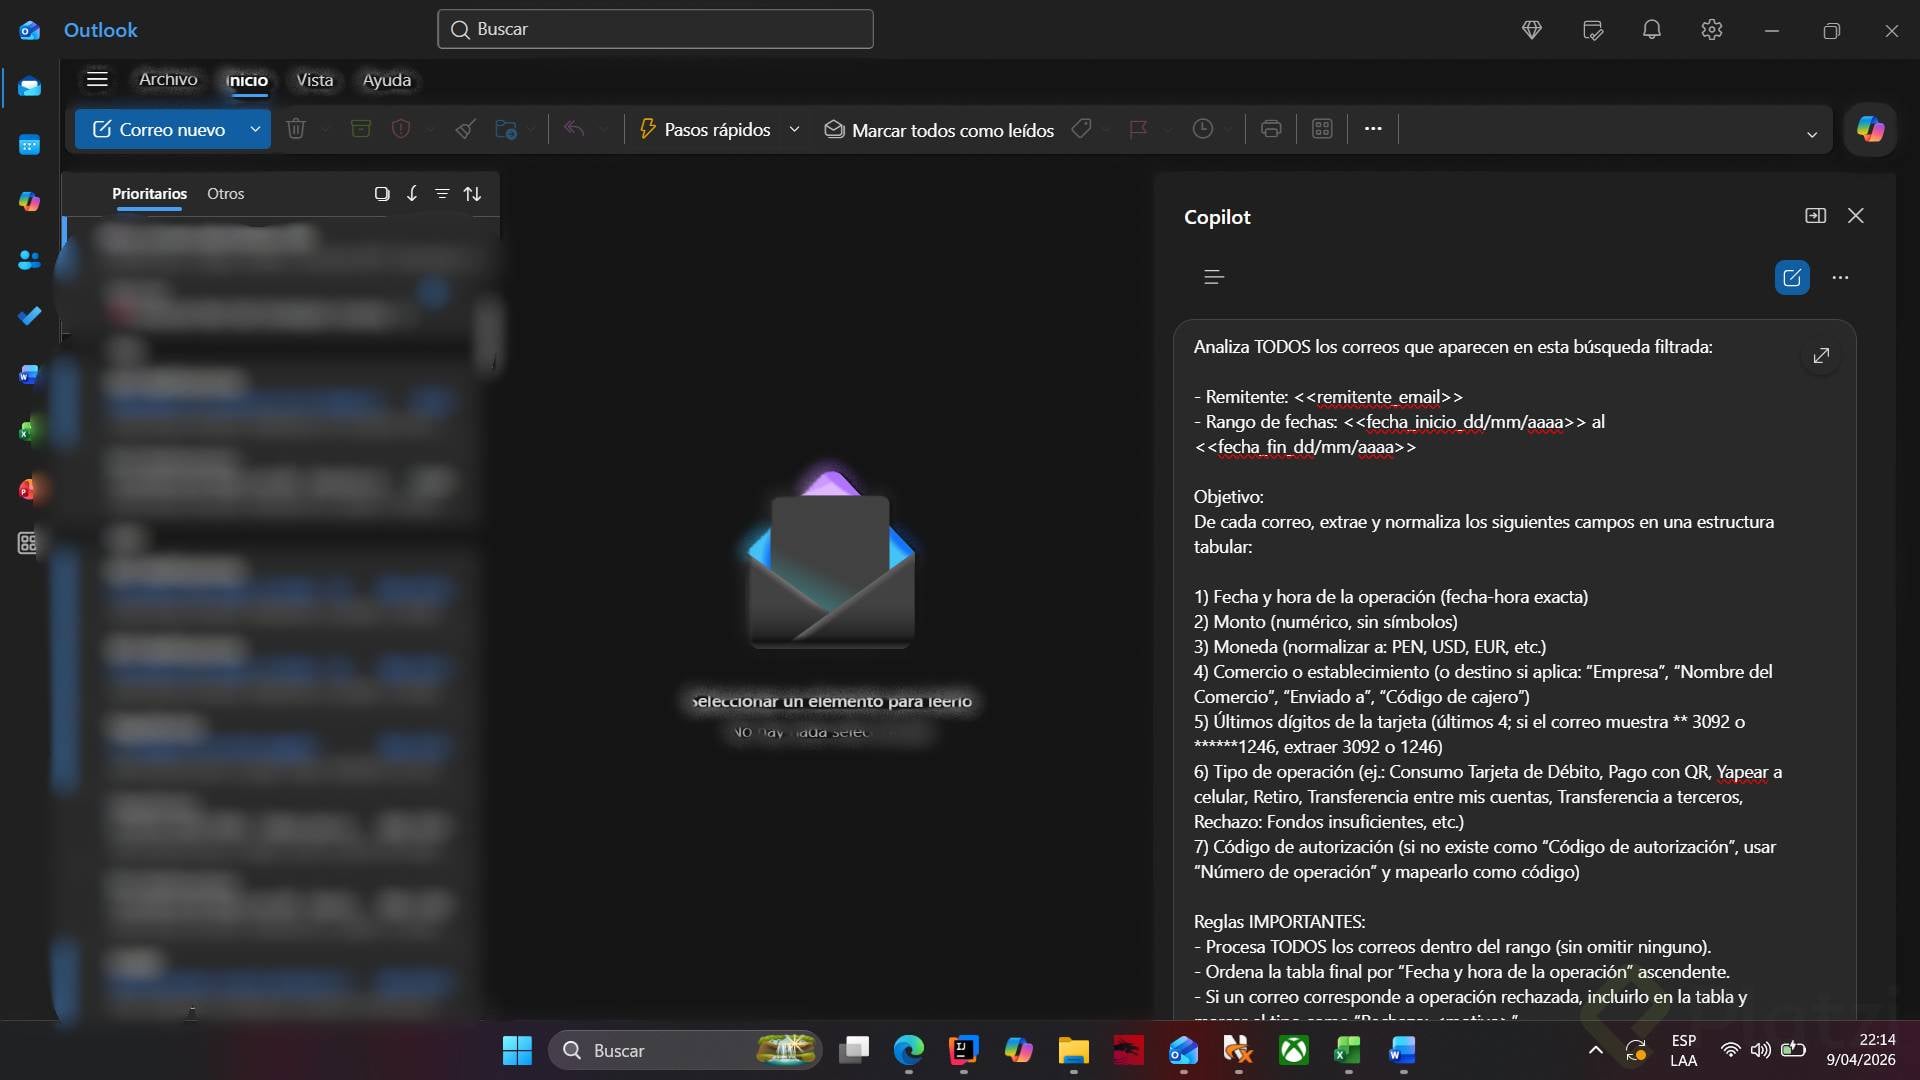Viewport: 1920px width, 1080px height.
Task: Open the Vista ribbon tab
Action: tap(314, 80)
